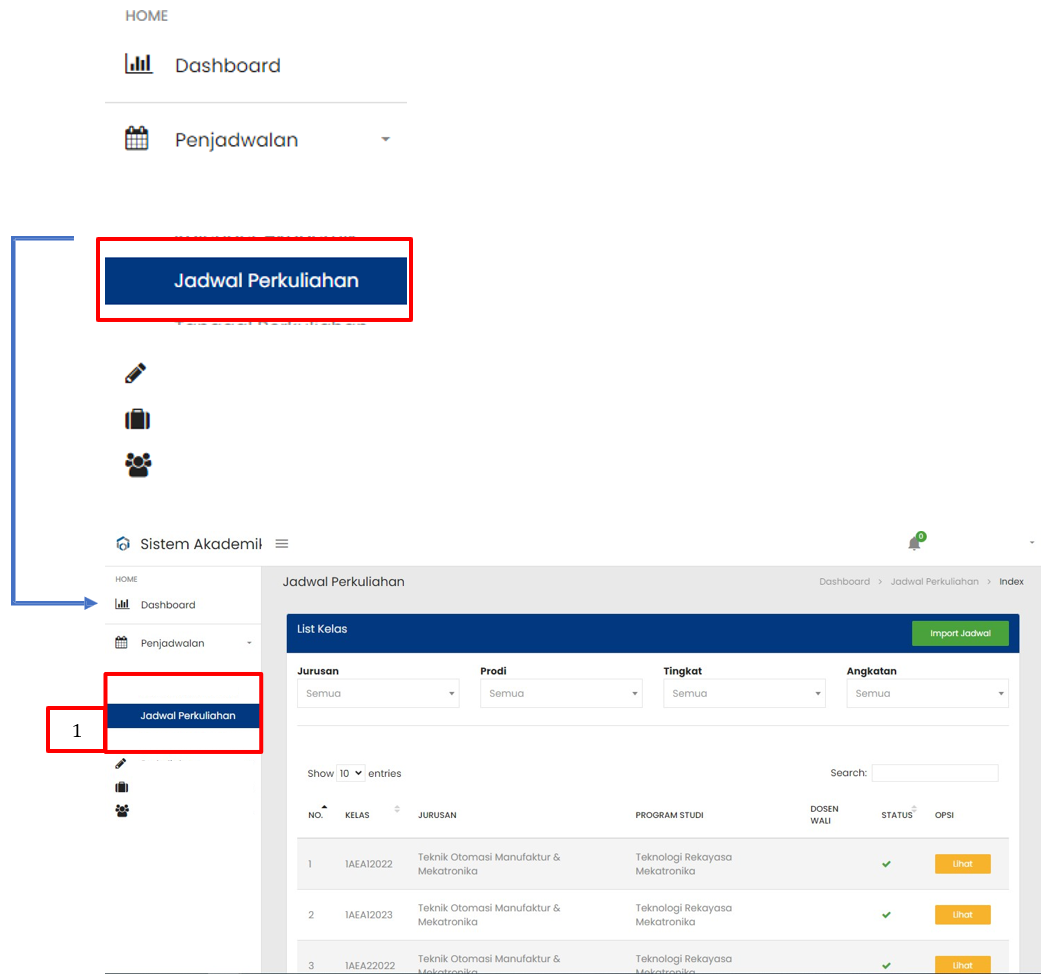Click the PROGRAM STUDI column header
This screenshot has height=980, width=1060.
click(669, 815)
